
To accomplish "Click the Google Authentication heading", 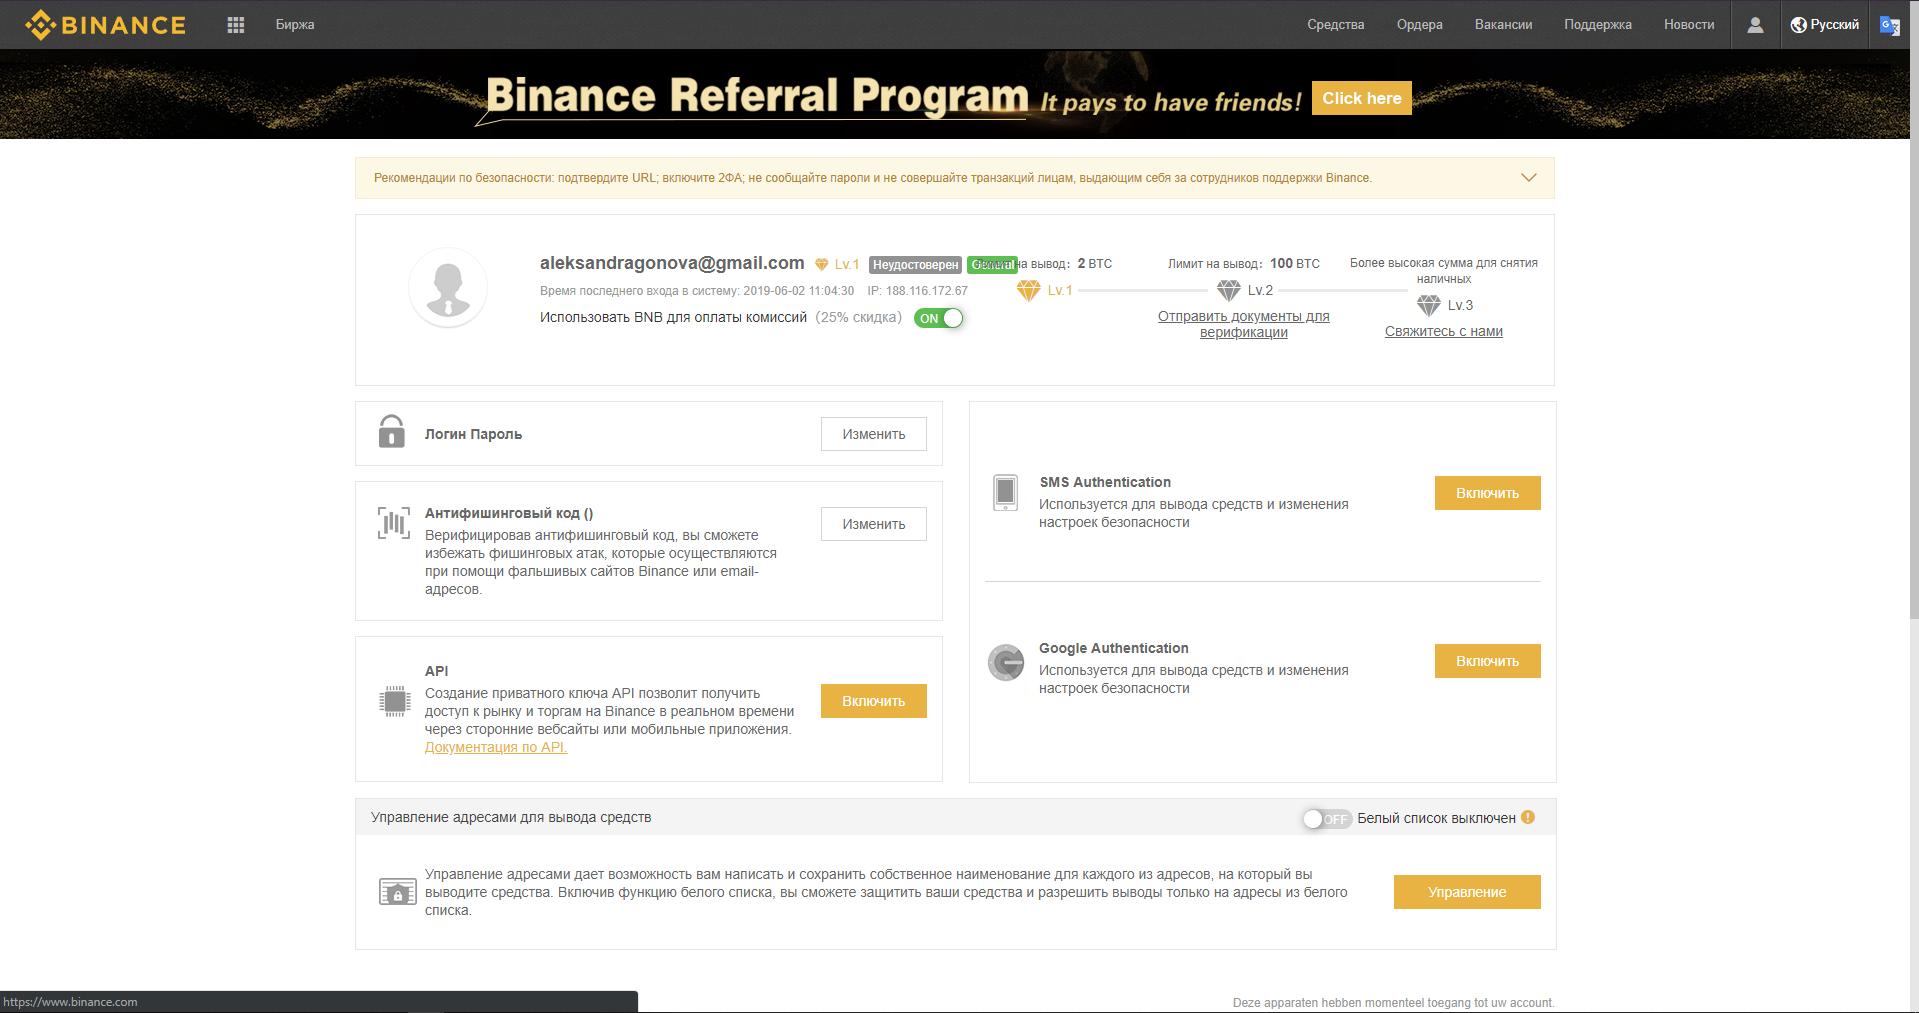I will point(1114,648).
